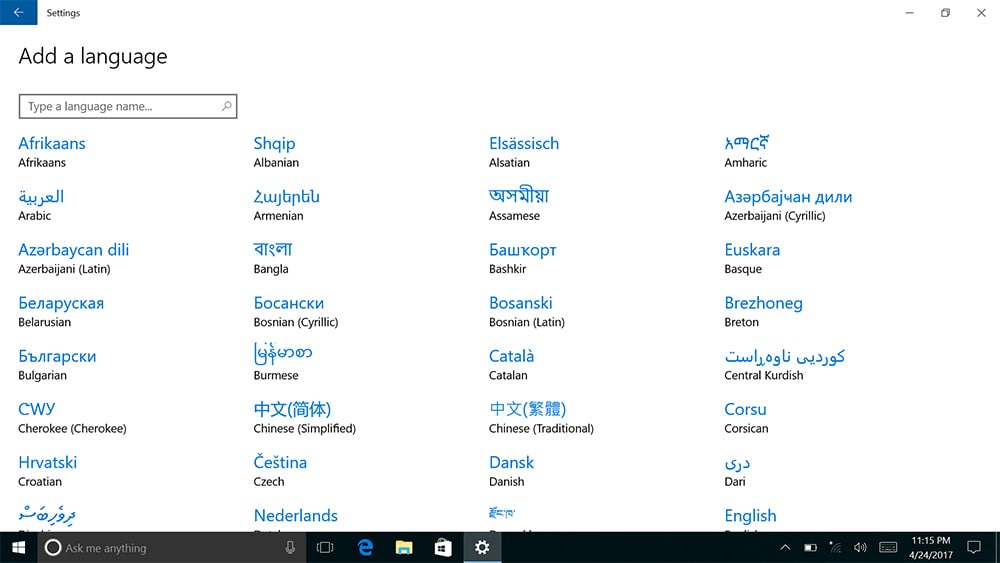1000x563 pixels.
Task: Click the Settings gear in the taskbar
Action: (482, 547)
